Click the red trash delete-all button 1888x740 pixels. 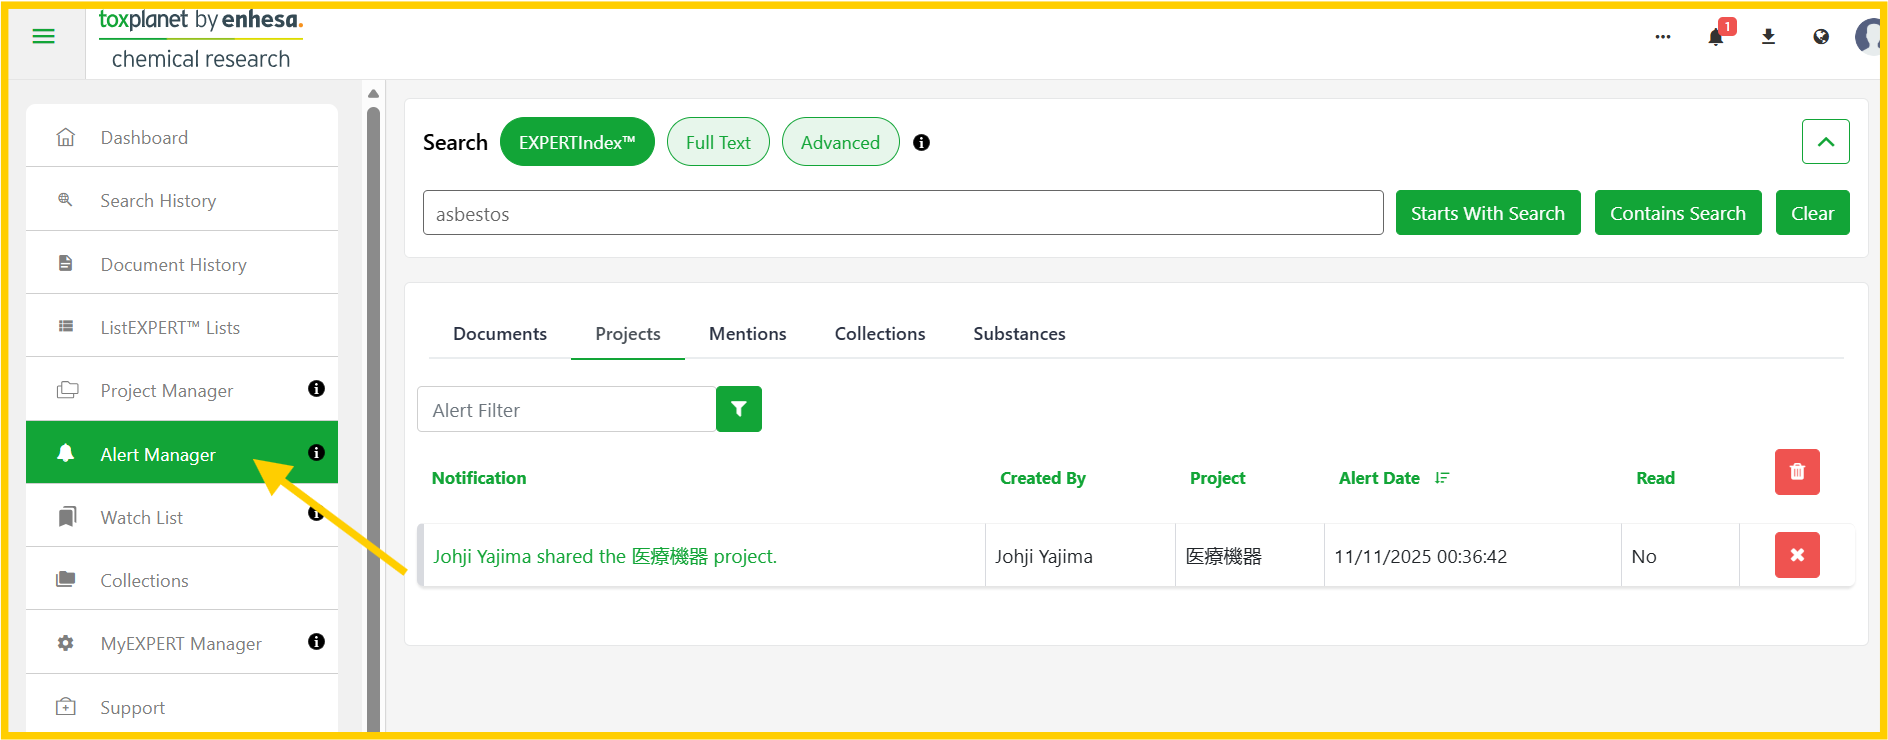pyautogui.click(x=1796, y=472)
